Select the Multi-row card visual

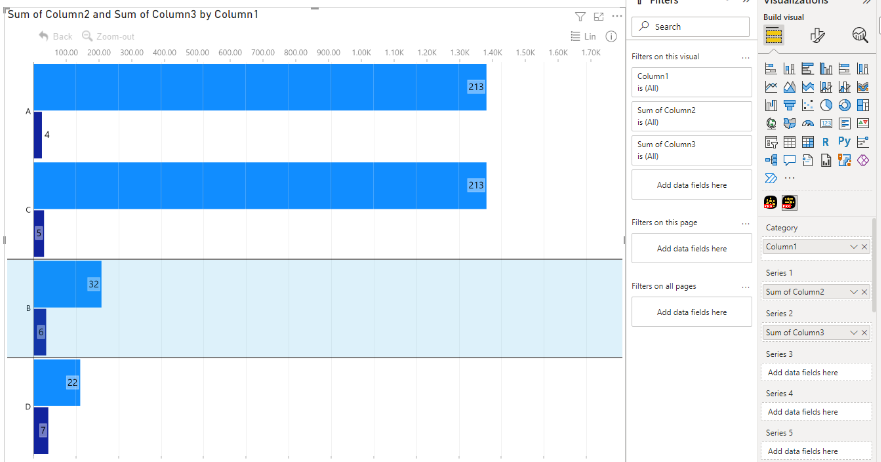click(x=844, y=124)
